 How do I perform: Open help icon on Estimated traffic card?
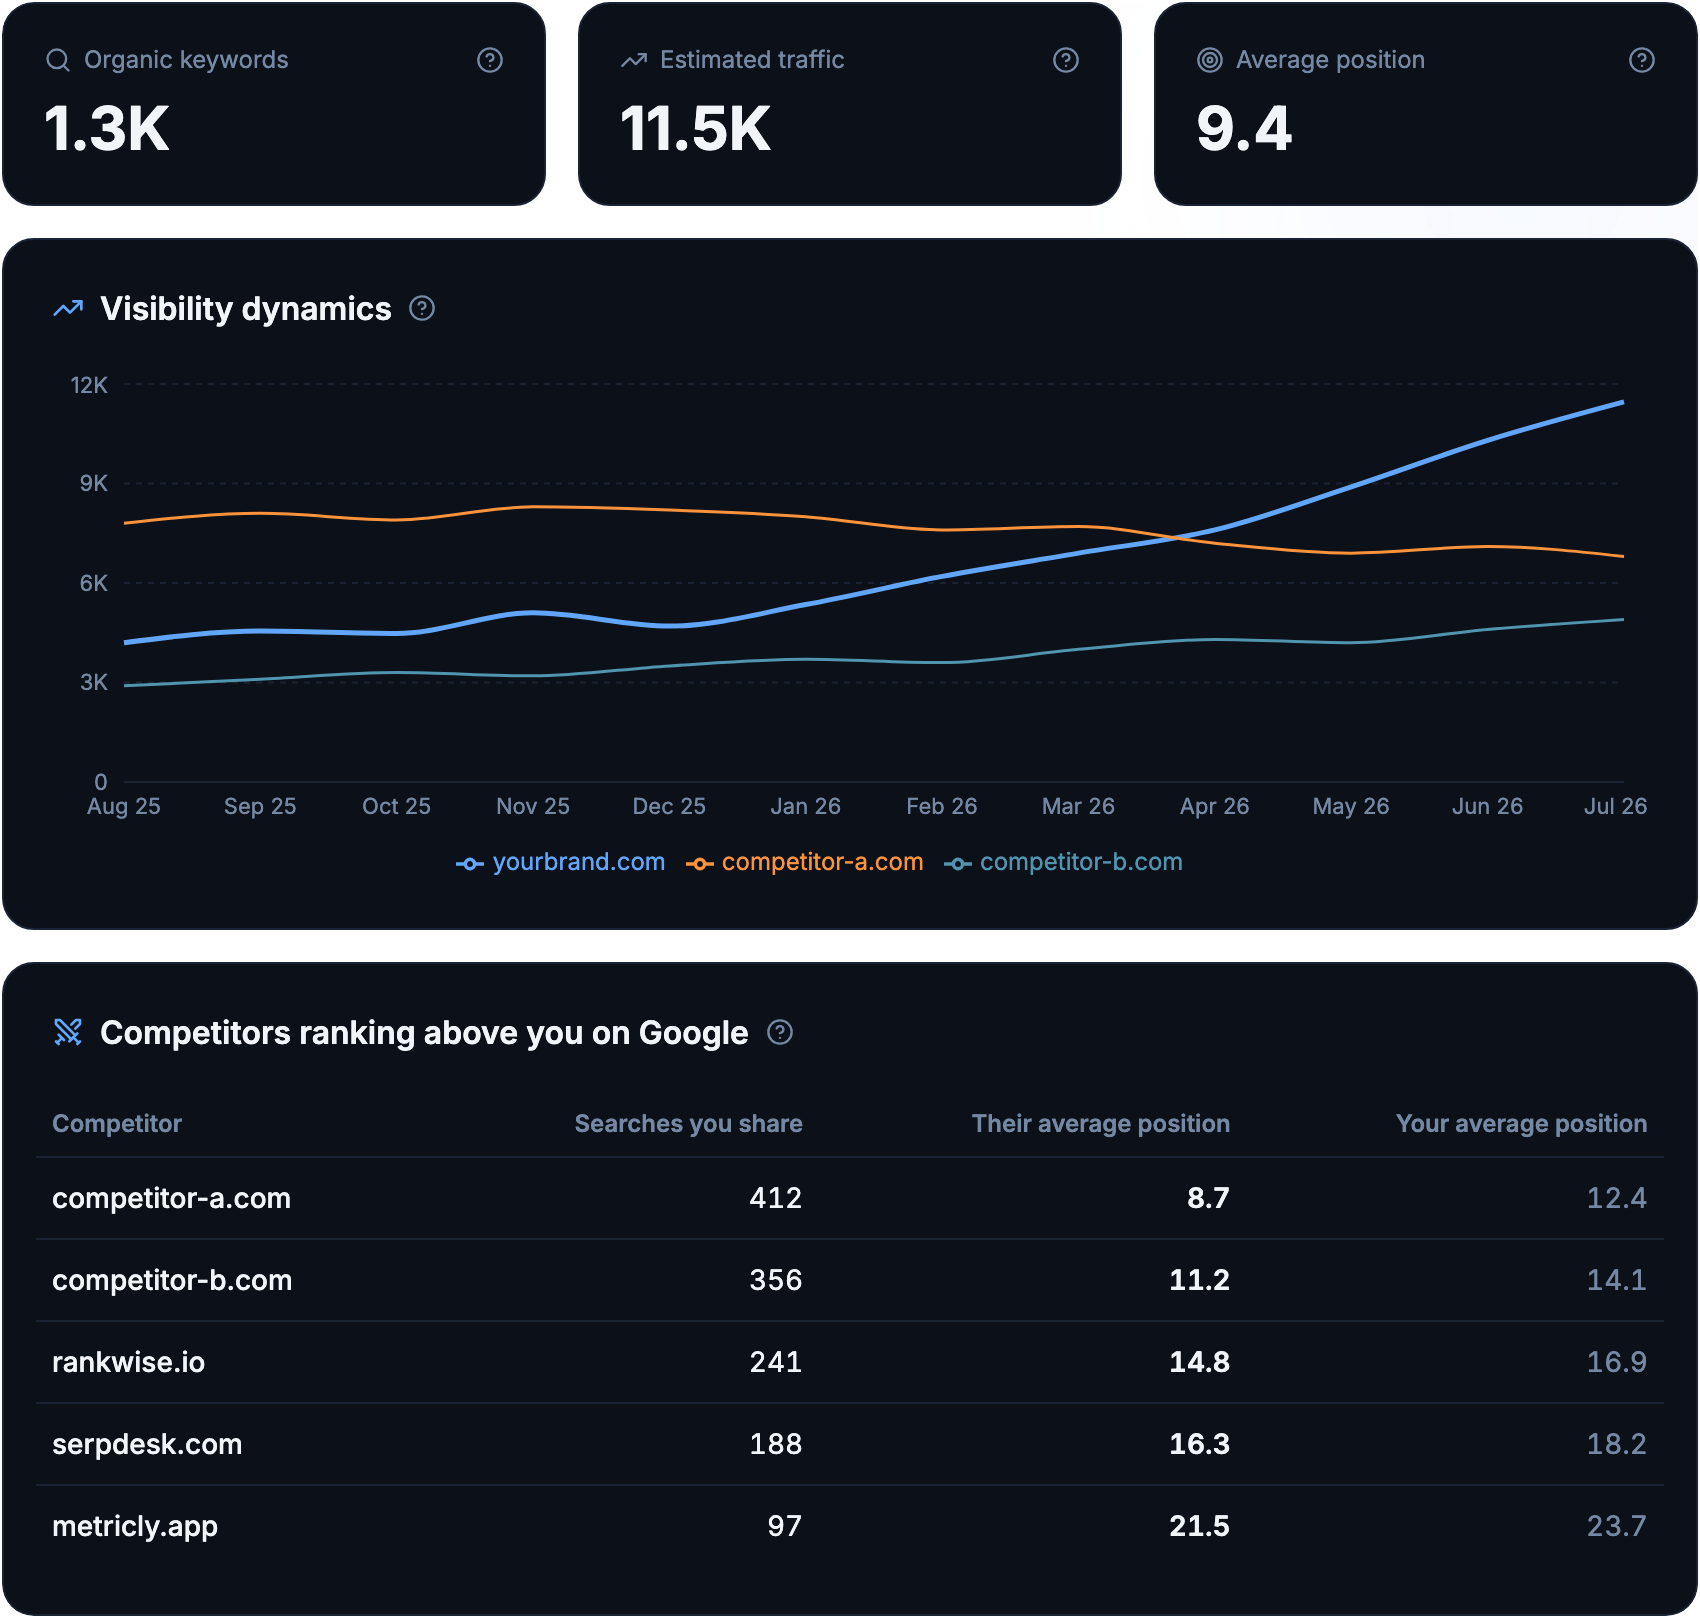pos(1066,60)
